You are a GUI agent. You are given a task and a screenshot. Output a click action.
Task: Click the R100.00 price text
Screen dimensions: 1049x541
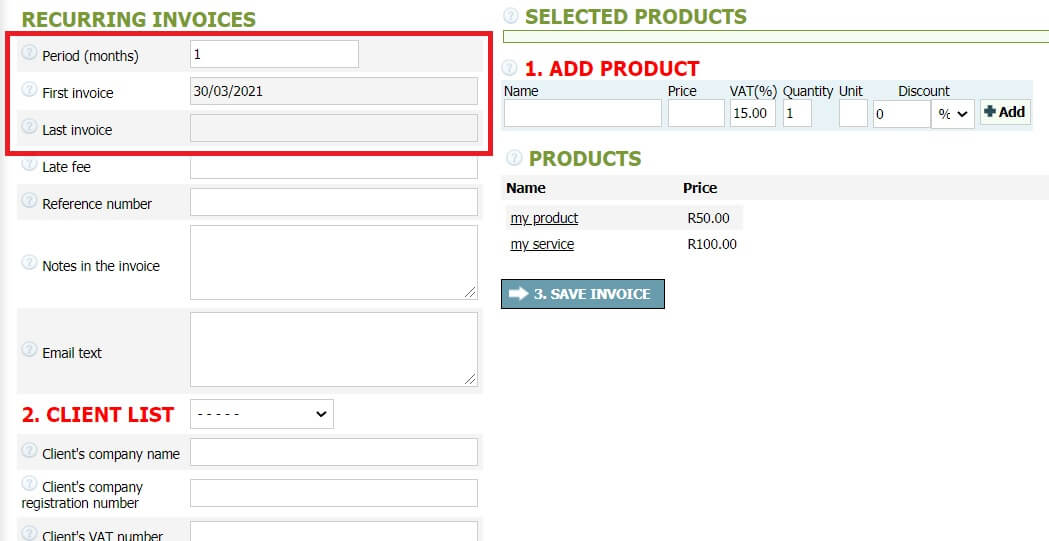click(712, 244)
